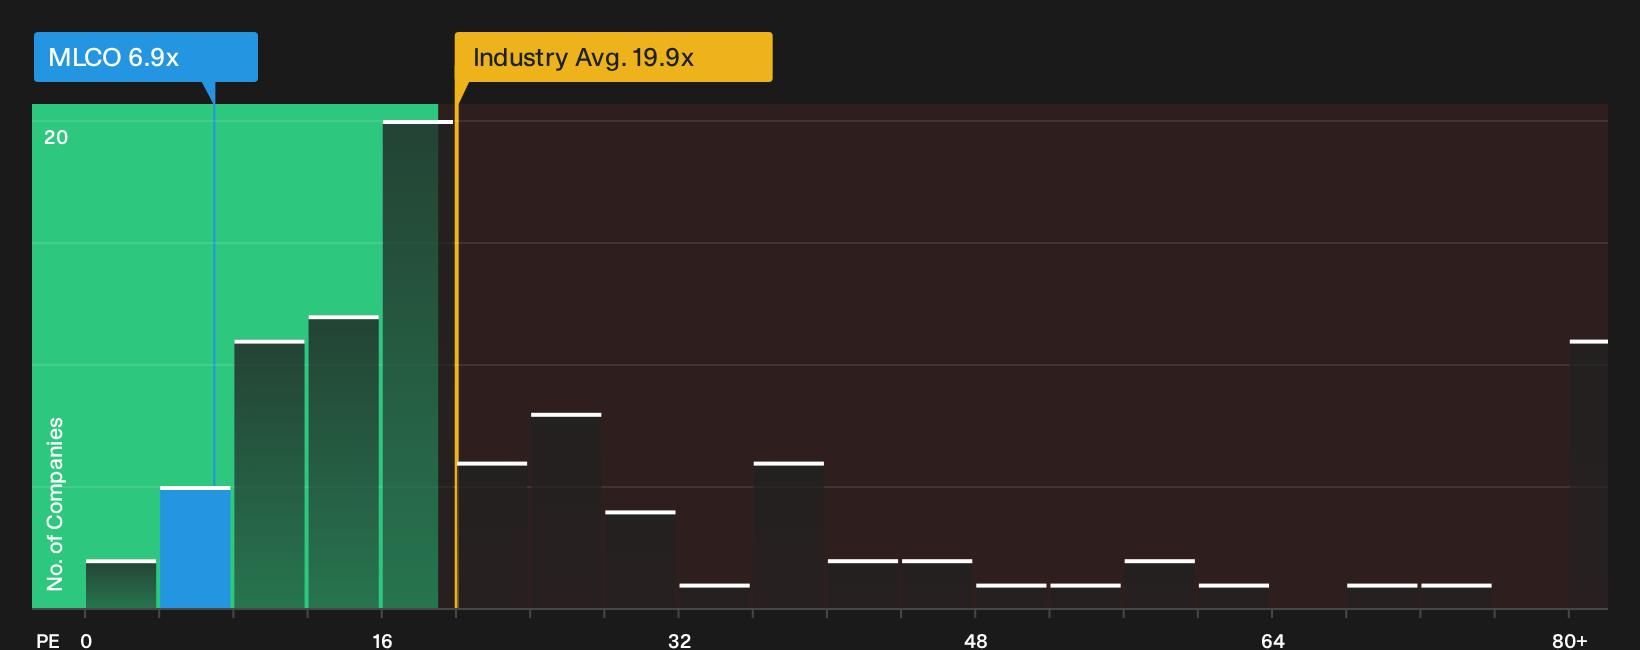The height and width of the screenshot is (650, 1640).
Task: Click the shortest green bar starting at PE 0
Action: click(121, 584)
